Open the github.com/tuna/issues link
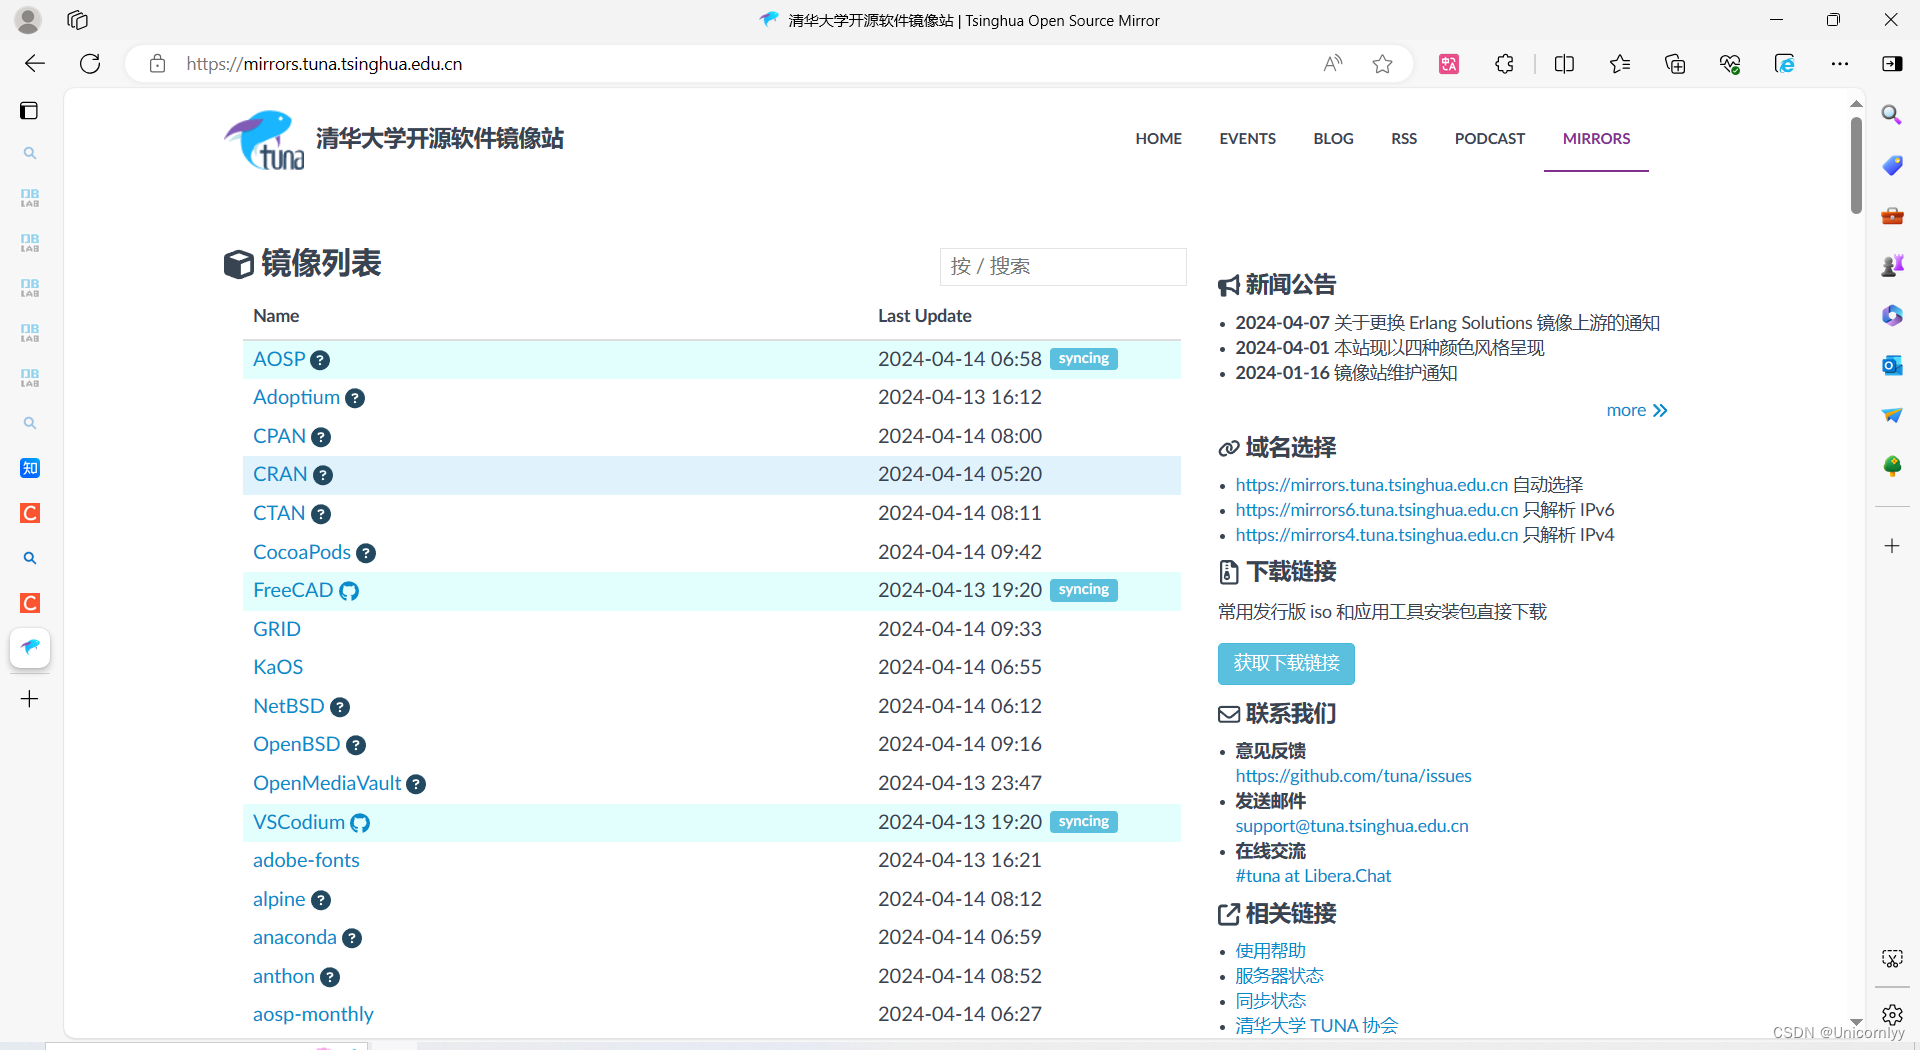The height and width of the screenshot is (1050, 1920). [1353, 776]
